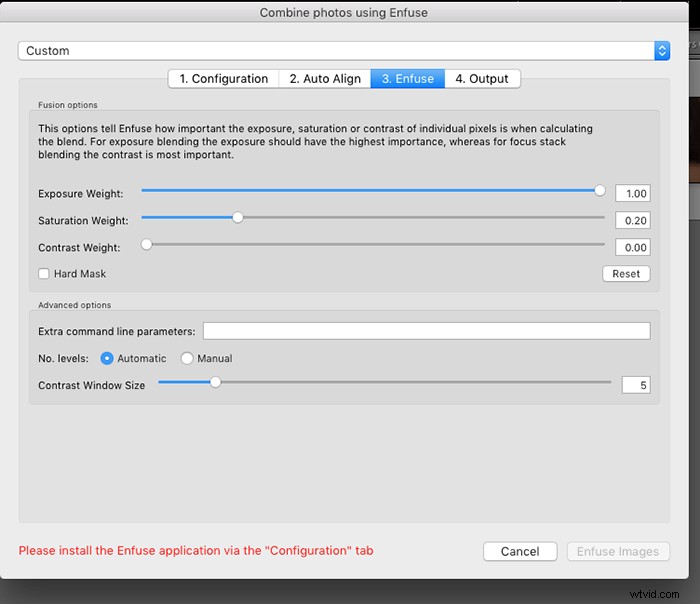Select the 3. Enfuse tab
Image resolution: width=700 pixels, height=604 pixels.
[408, 79]
